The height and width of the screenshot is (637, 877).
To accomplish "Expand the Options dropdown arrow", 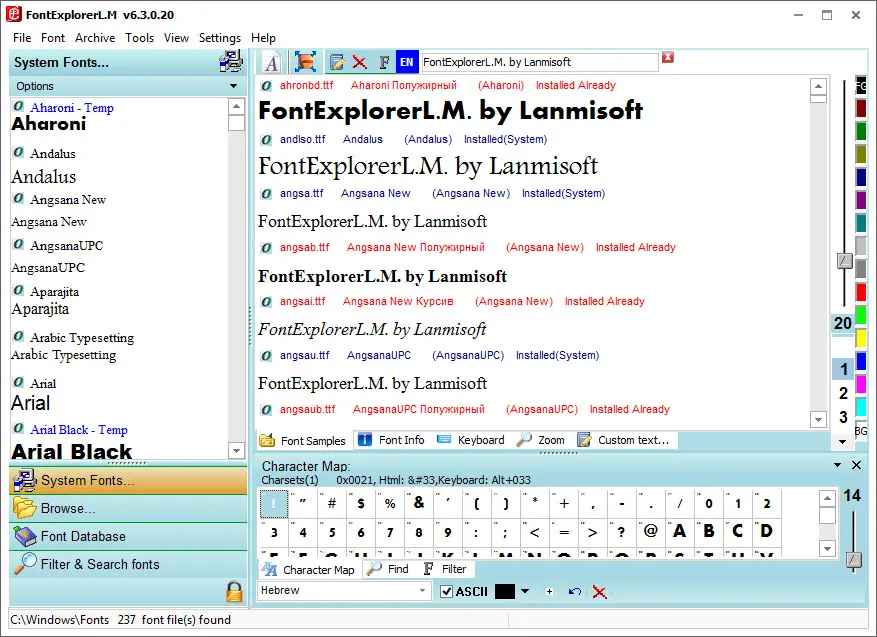I will click(233, 86).
